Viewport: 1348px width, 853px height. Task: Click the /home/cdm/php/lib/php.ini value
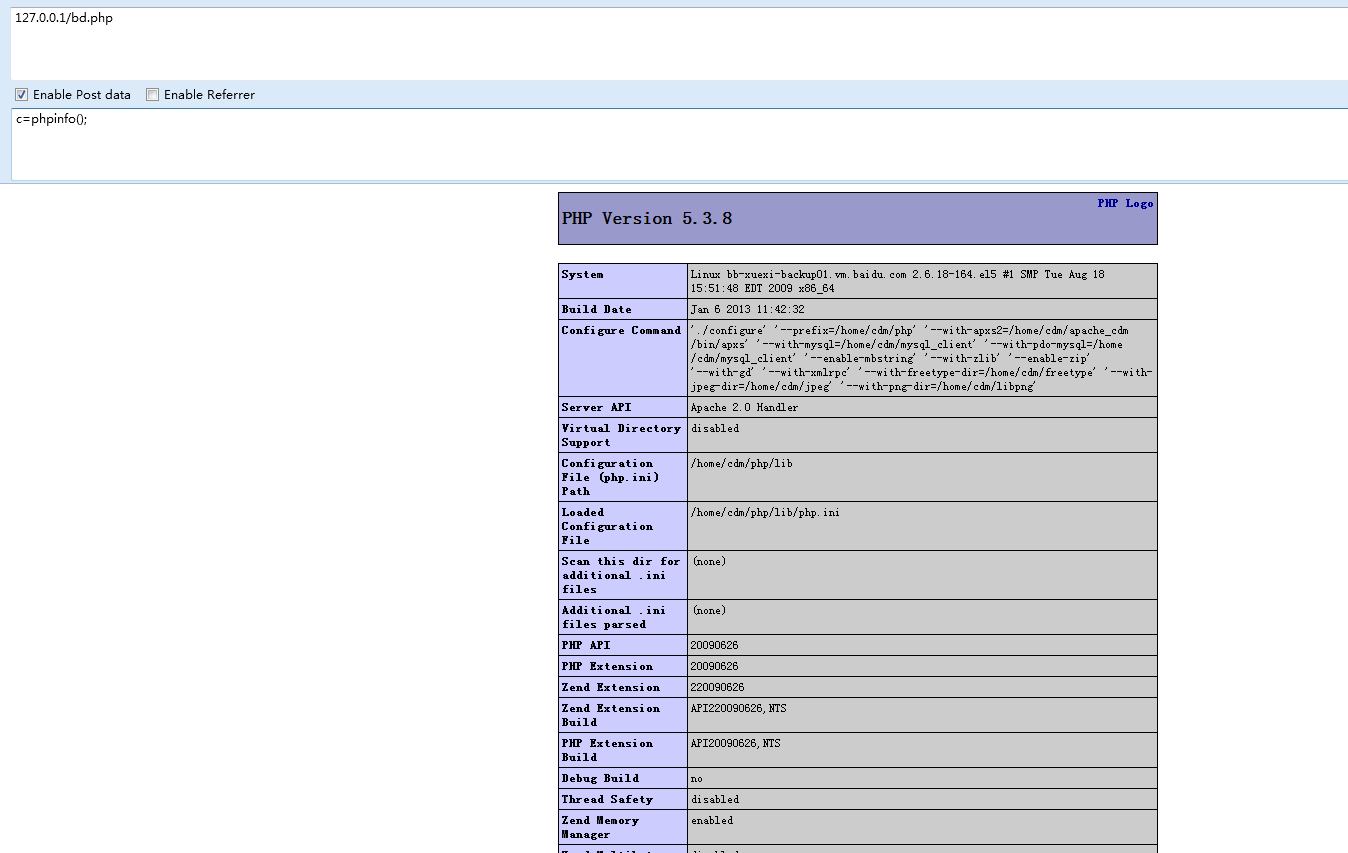click(x=765, y=512)
